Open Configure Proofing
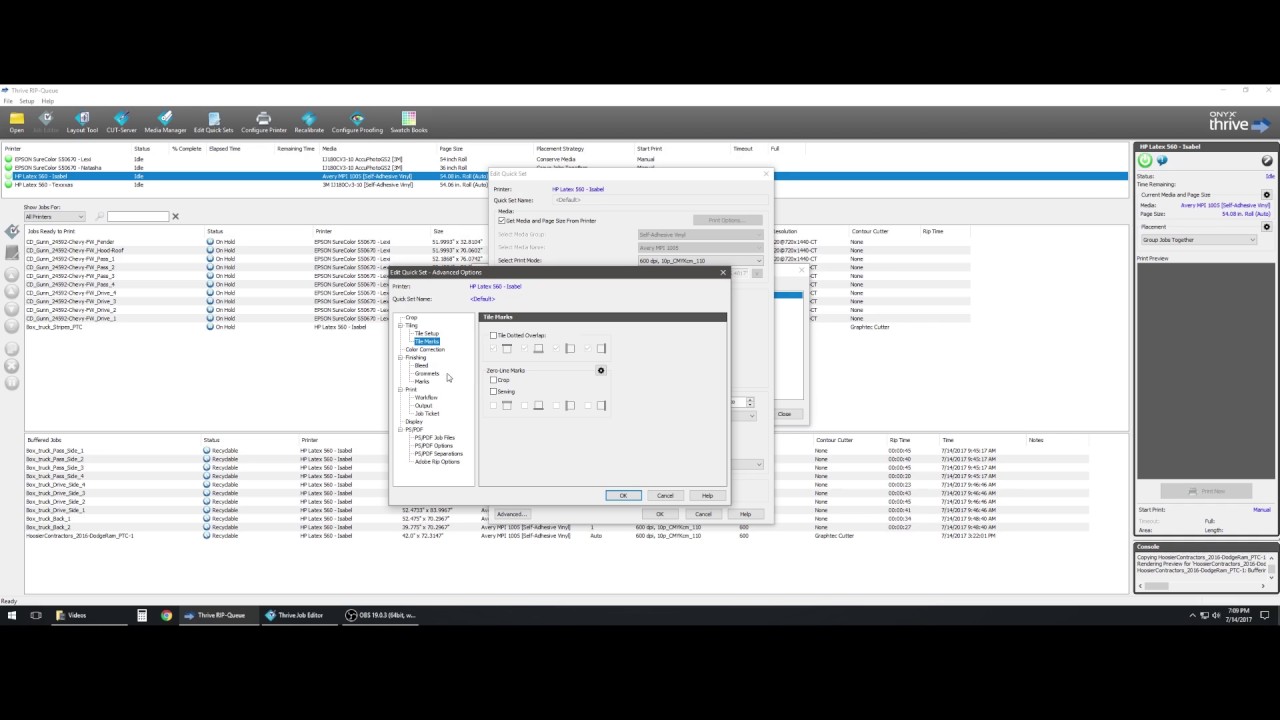Viewport: 1280px width, 720px height. (x=357, y=122)
